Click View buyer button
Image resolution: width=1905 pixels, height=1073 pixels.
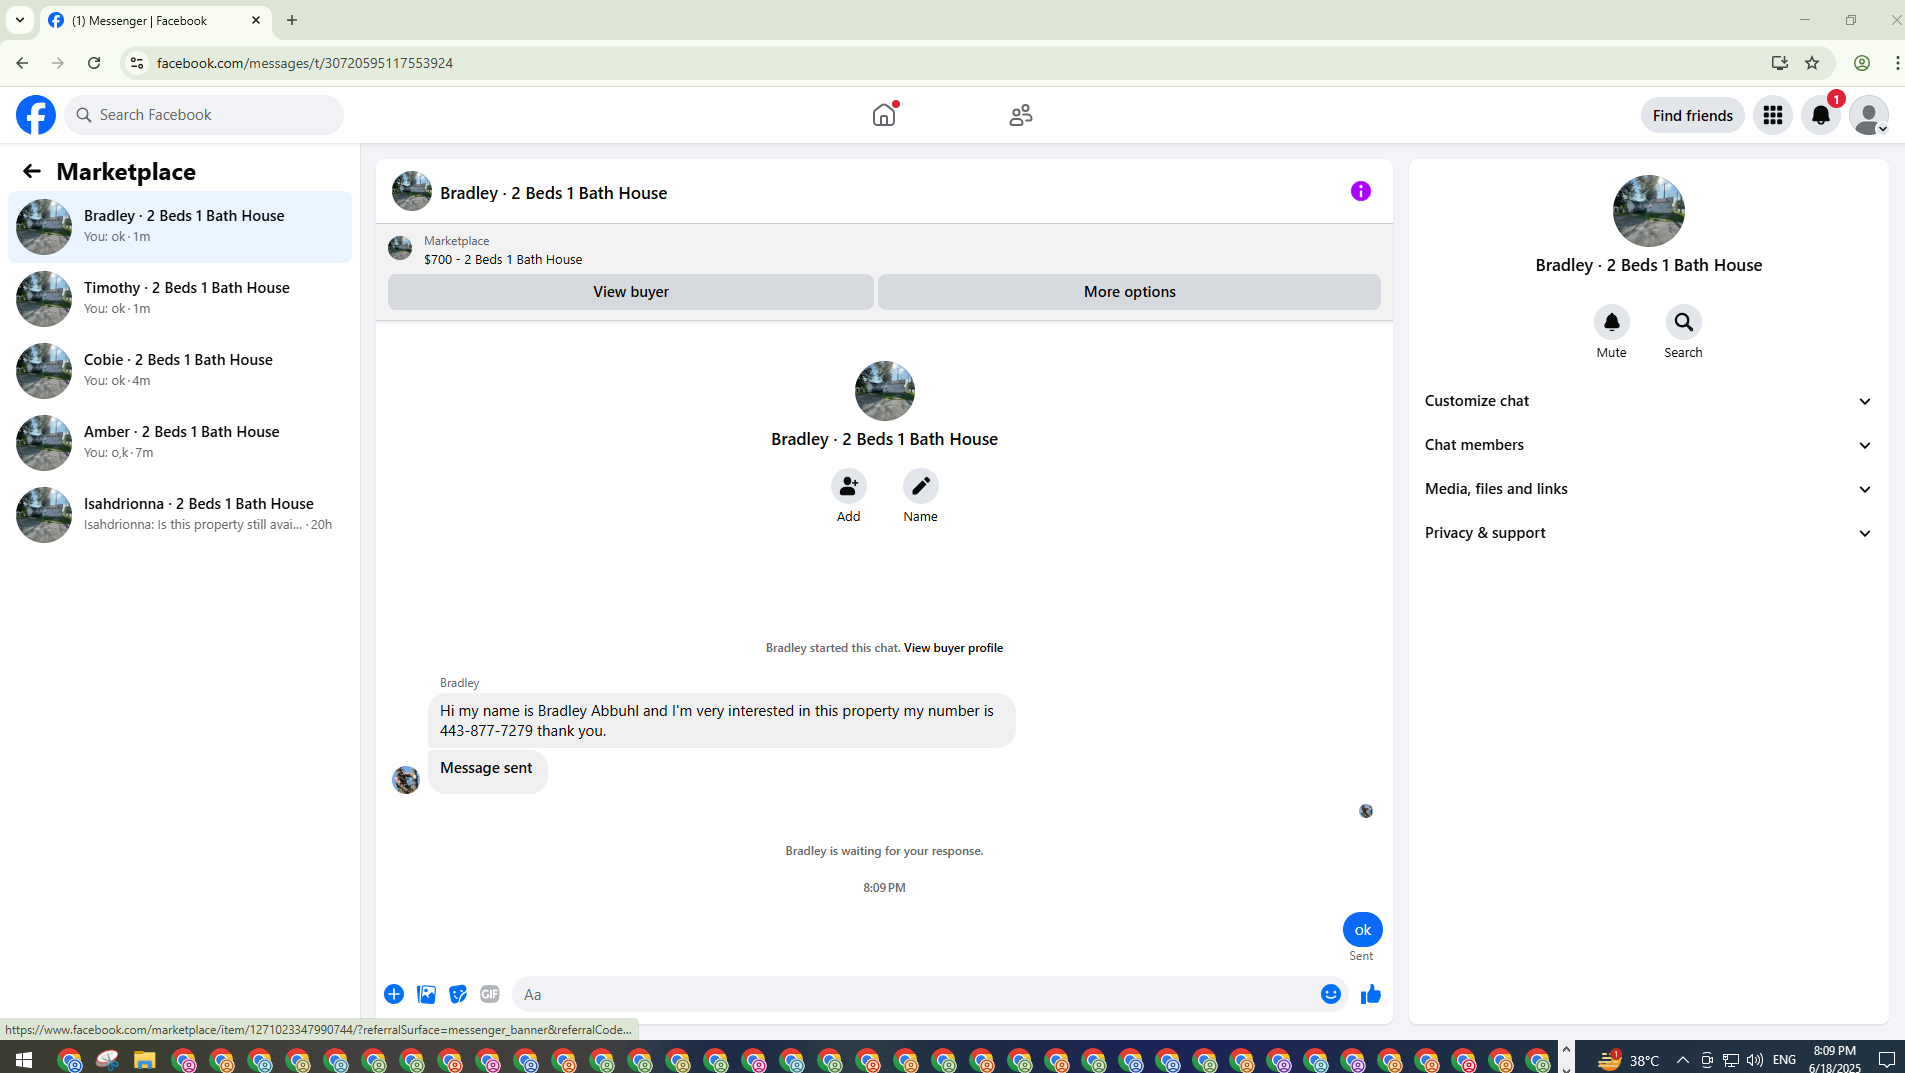point(631,292)
